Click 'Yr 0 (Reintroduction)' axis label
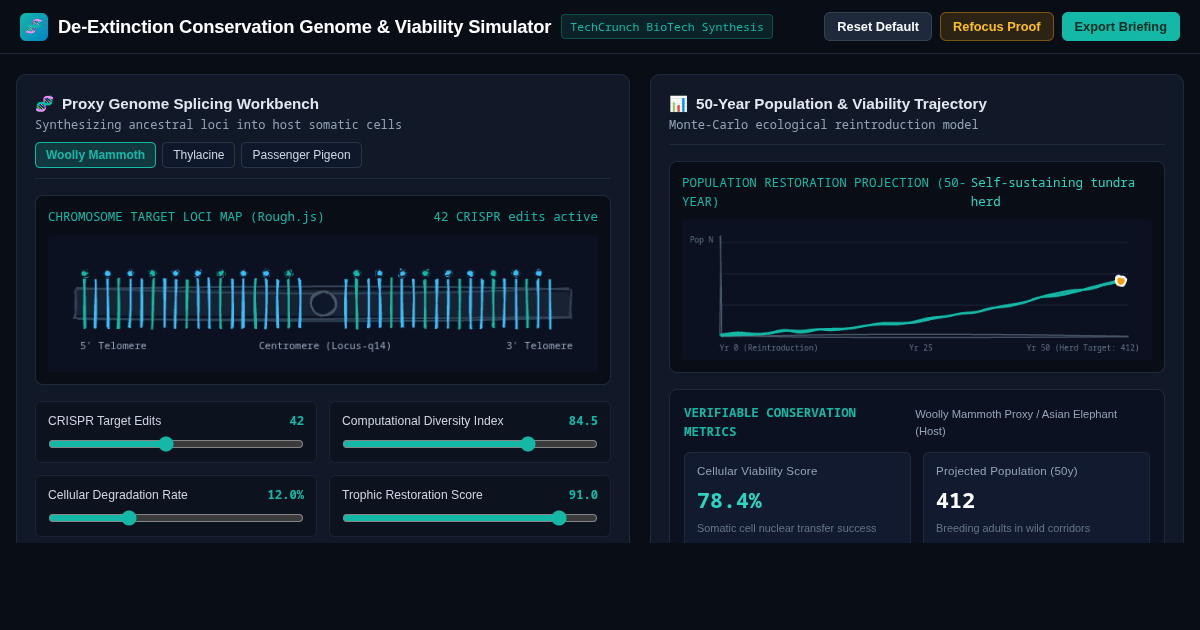The width and height of the screenshot is (1200, 630). tap(769, 348)
